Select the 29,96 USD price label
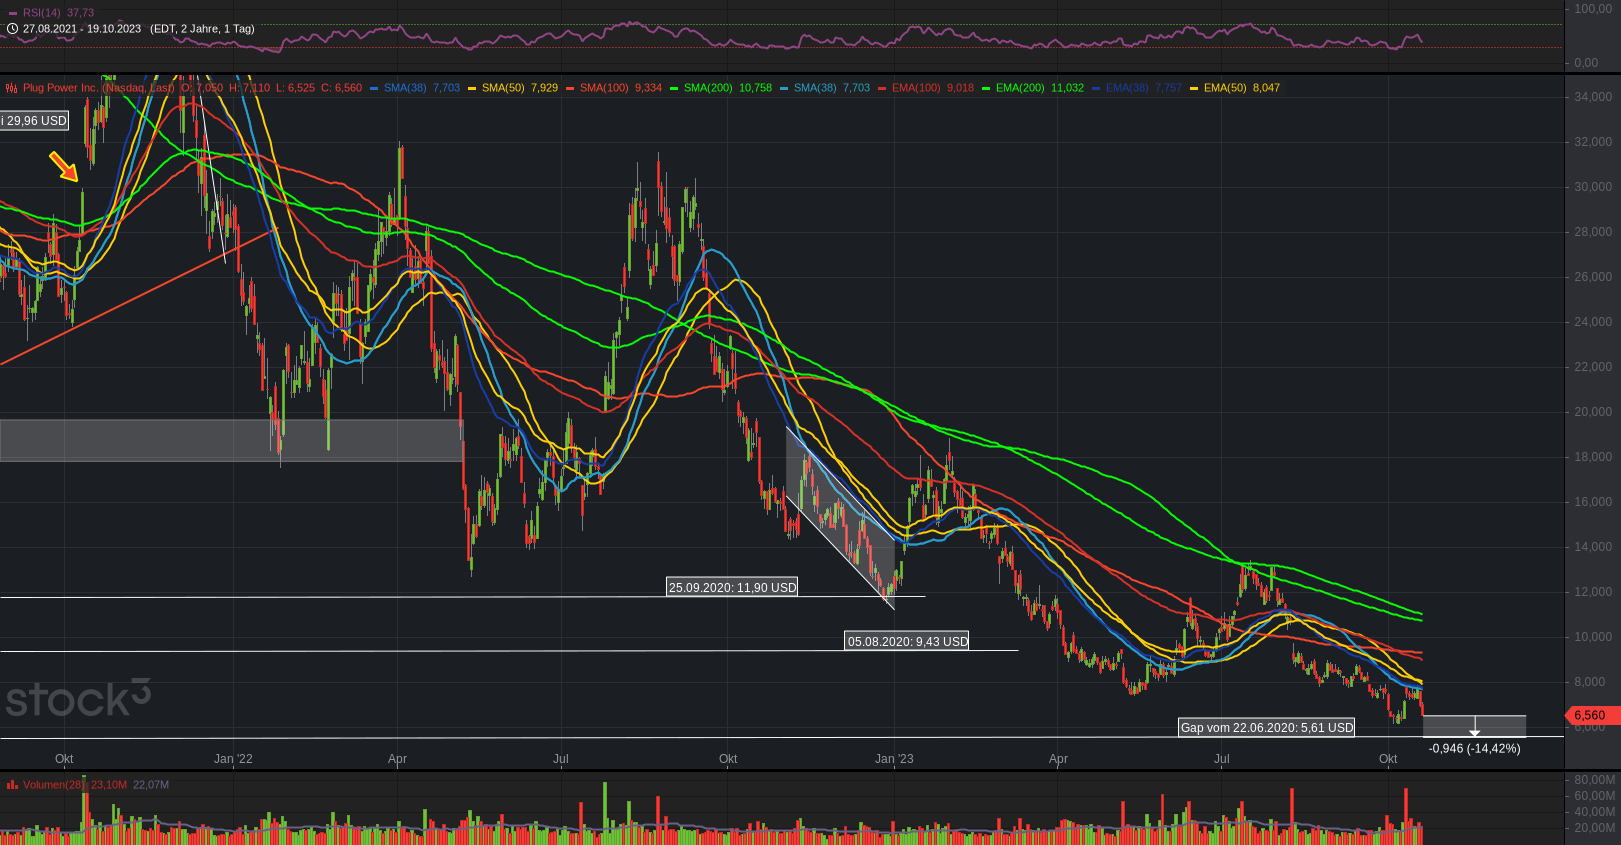Viewport: 1621px width, 845px height. click(x=35, y=121)
